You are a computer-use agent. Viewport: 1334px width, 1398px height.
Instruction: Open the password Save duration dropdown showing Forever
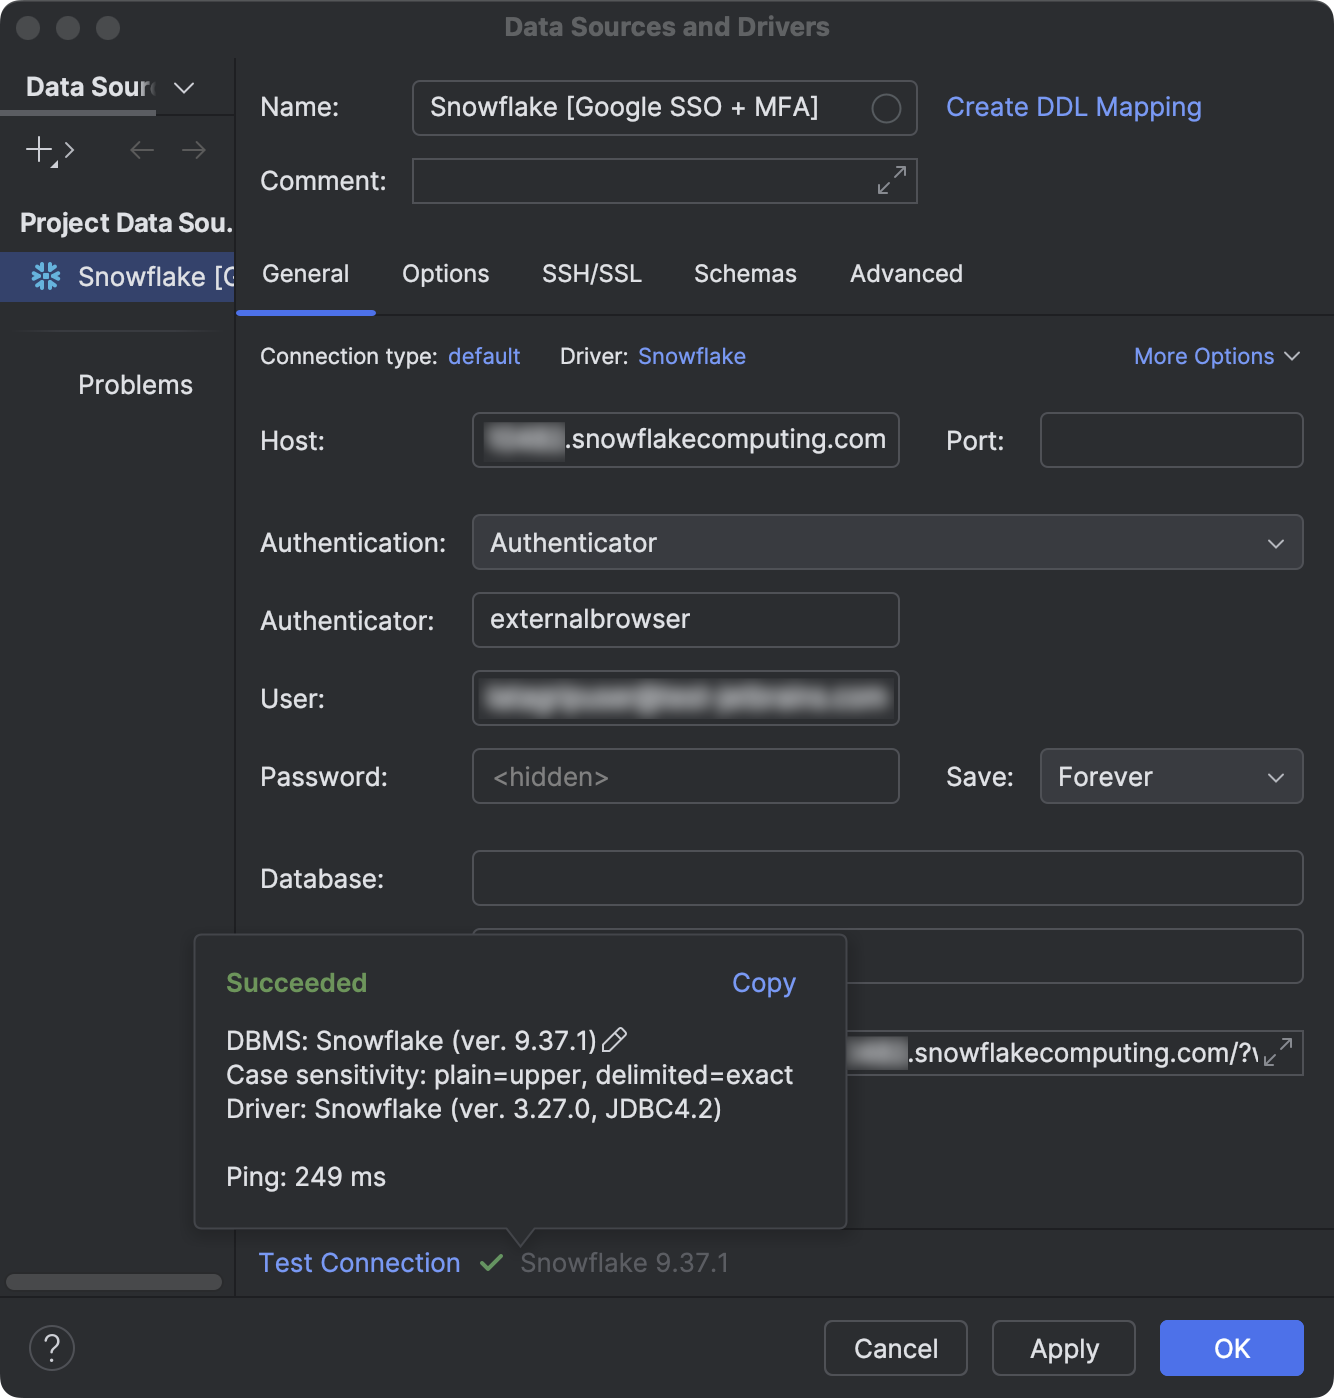[x=1275, y=777]
